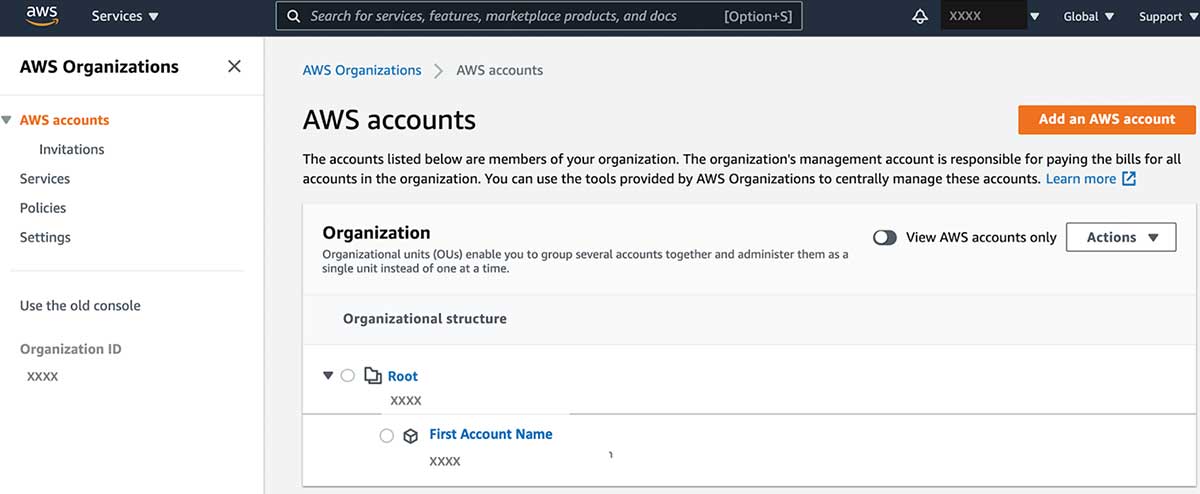Click Add an AWS account button
The image size is (1200, 494).
click(1106, 119)
